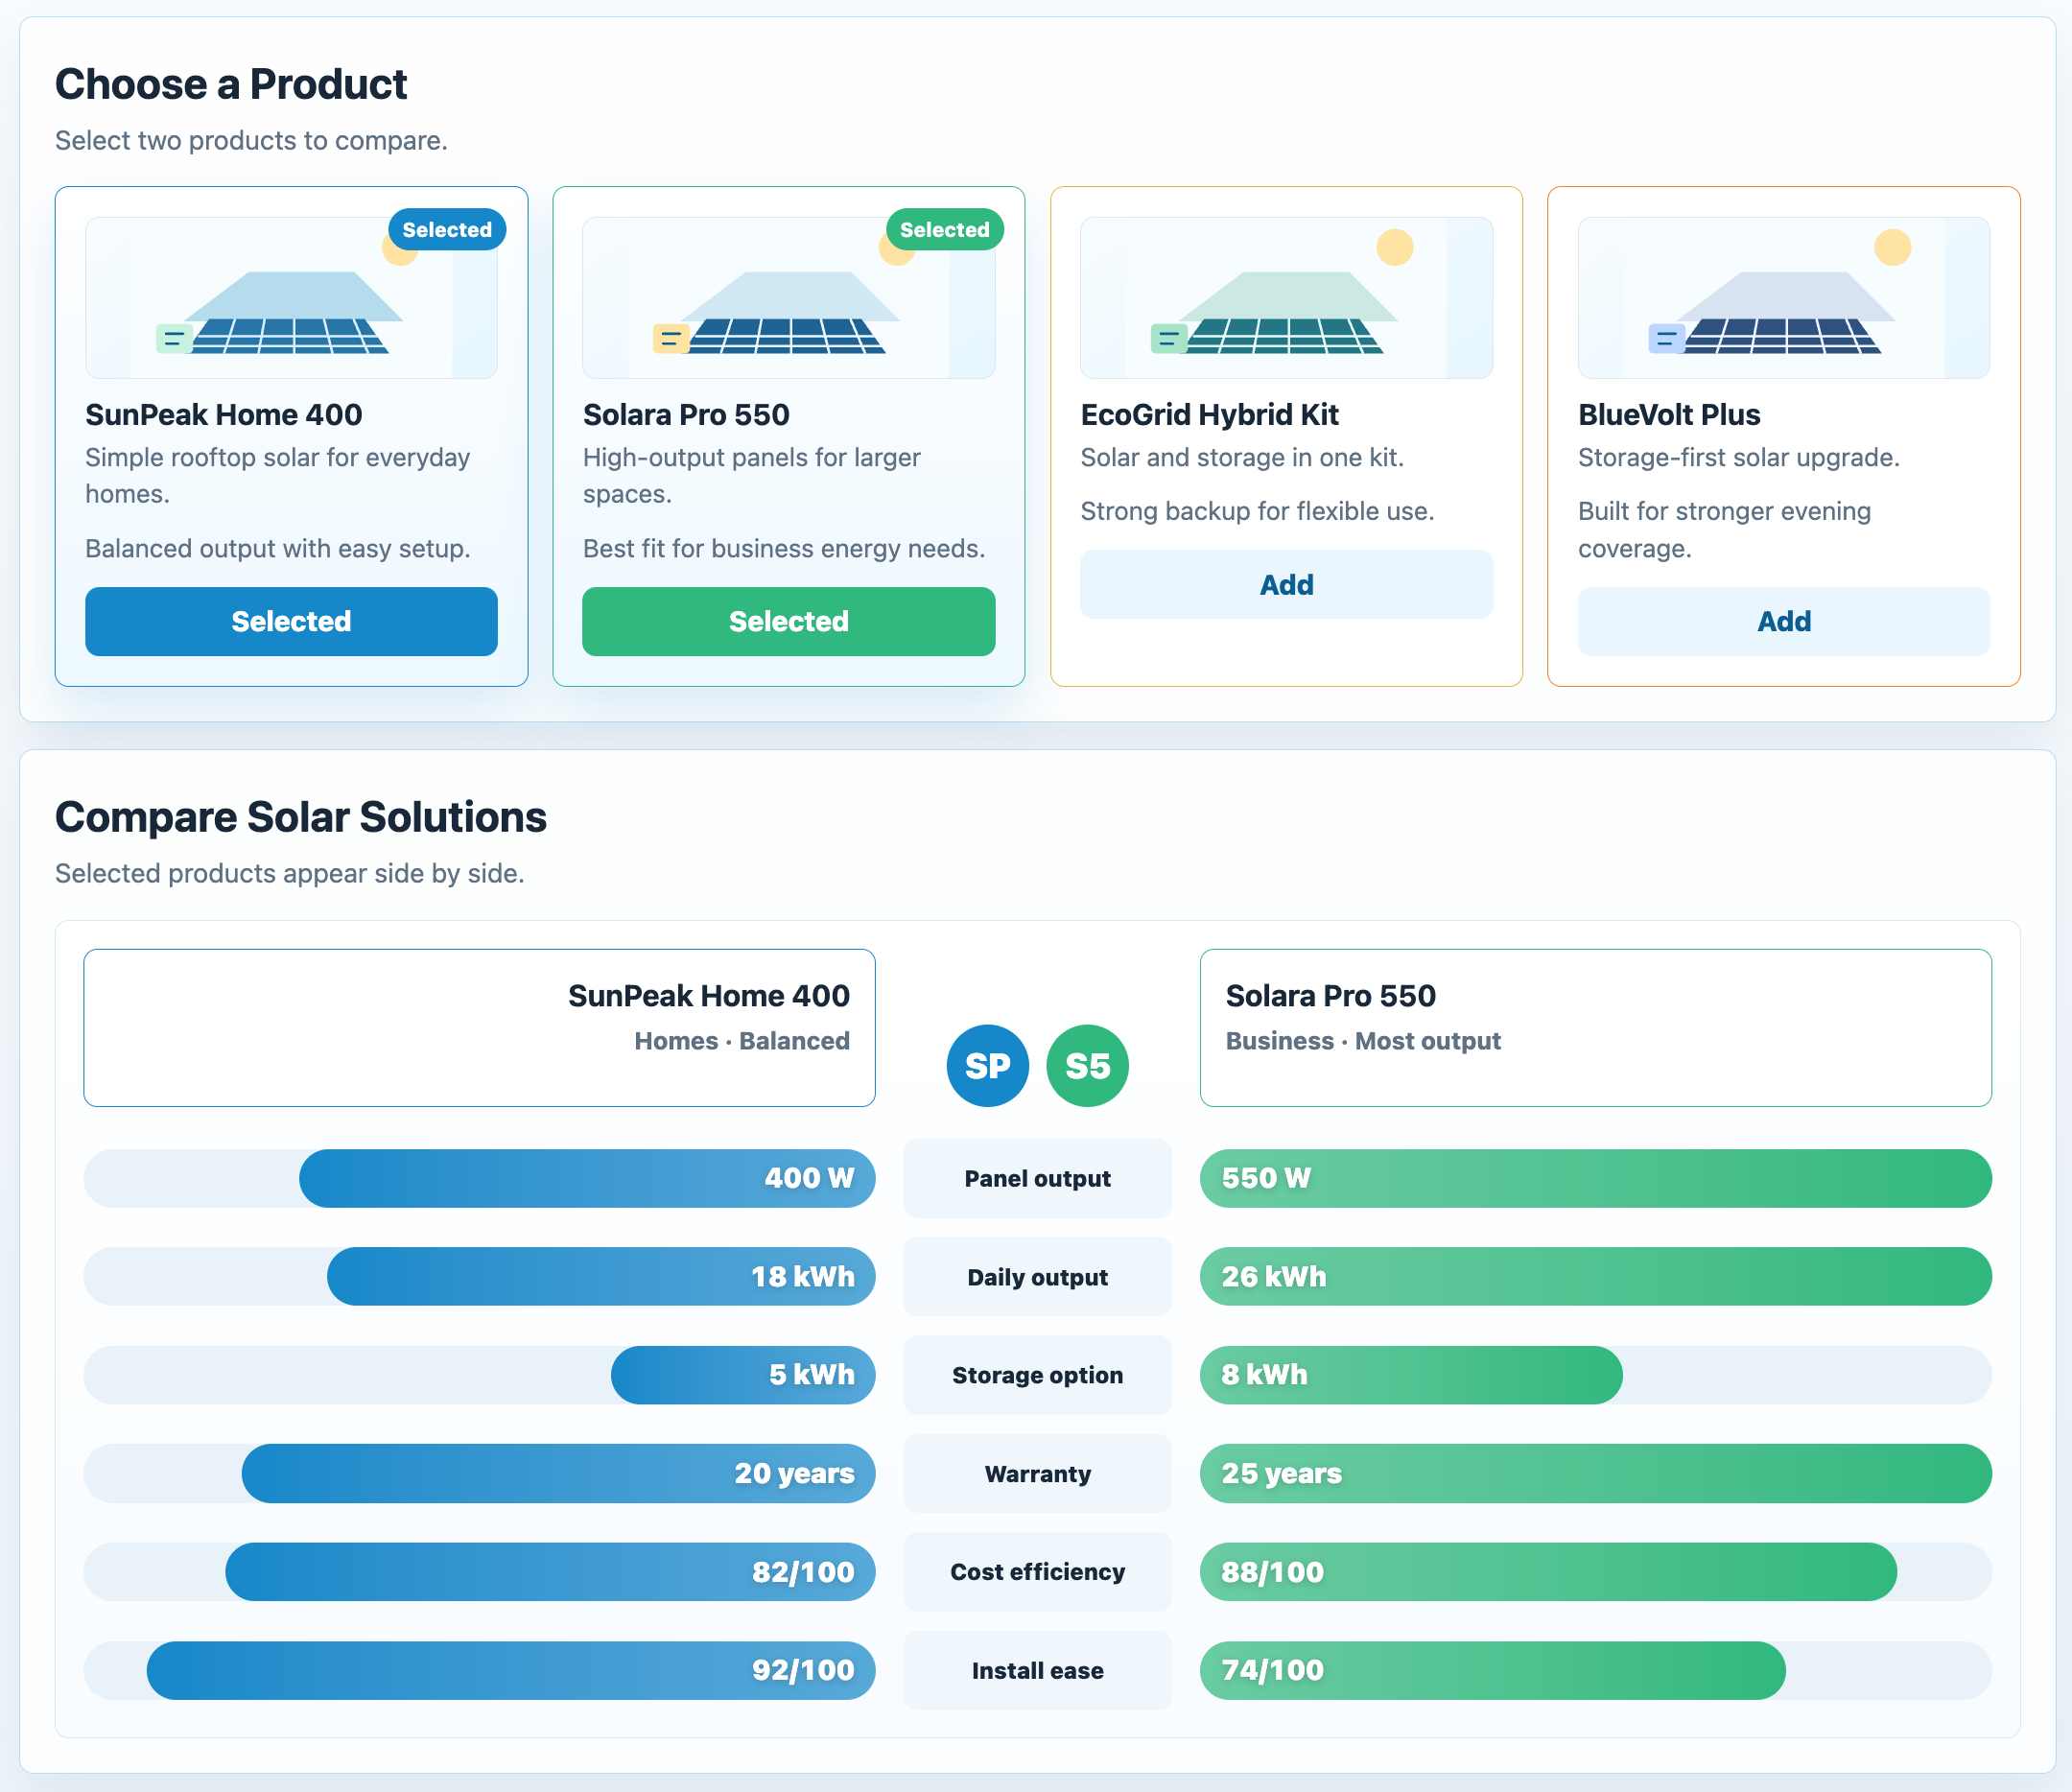Click the SunPeak Home 400 comparison header card

pos(479,1027)
